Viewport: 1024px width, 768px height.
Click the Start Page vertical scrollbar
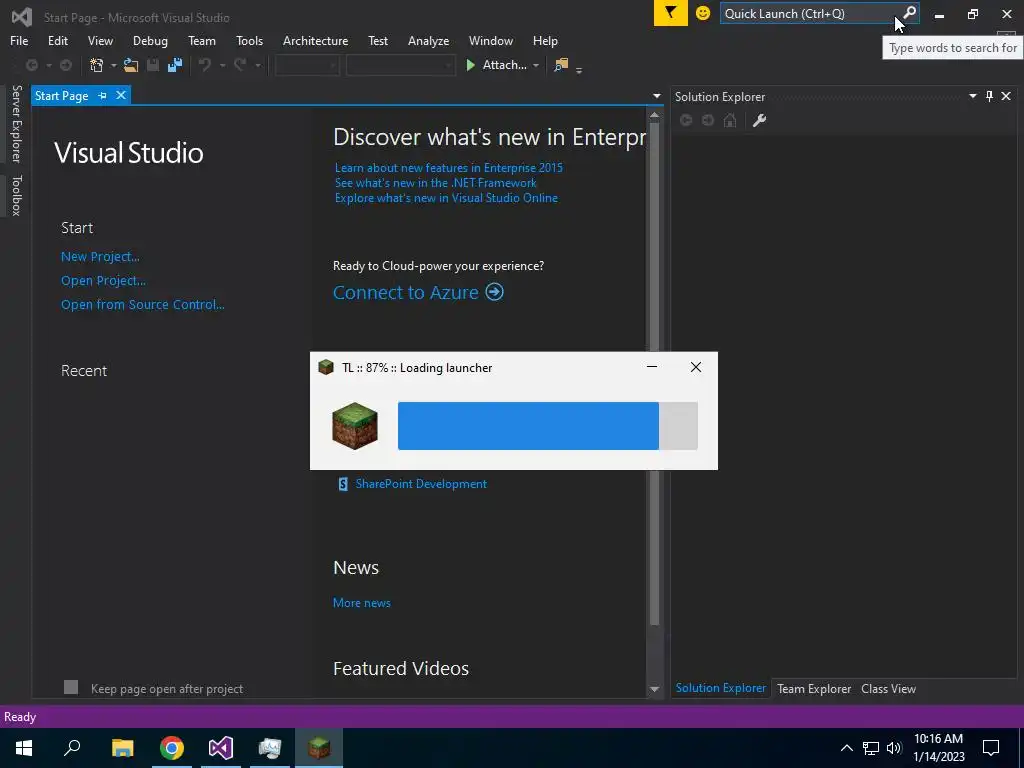tap(654, 402)
